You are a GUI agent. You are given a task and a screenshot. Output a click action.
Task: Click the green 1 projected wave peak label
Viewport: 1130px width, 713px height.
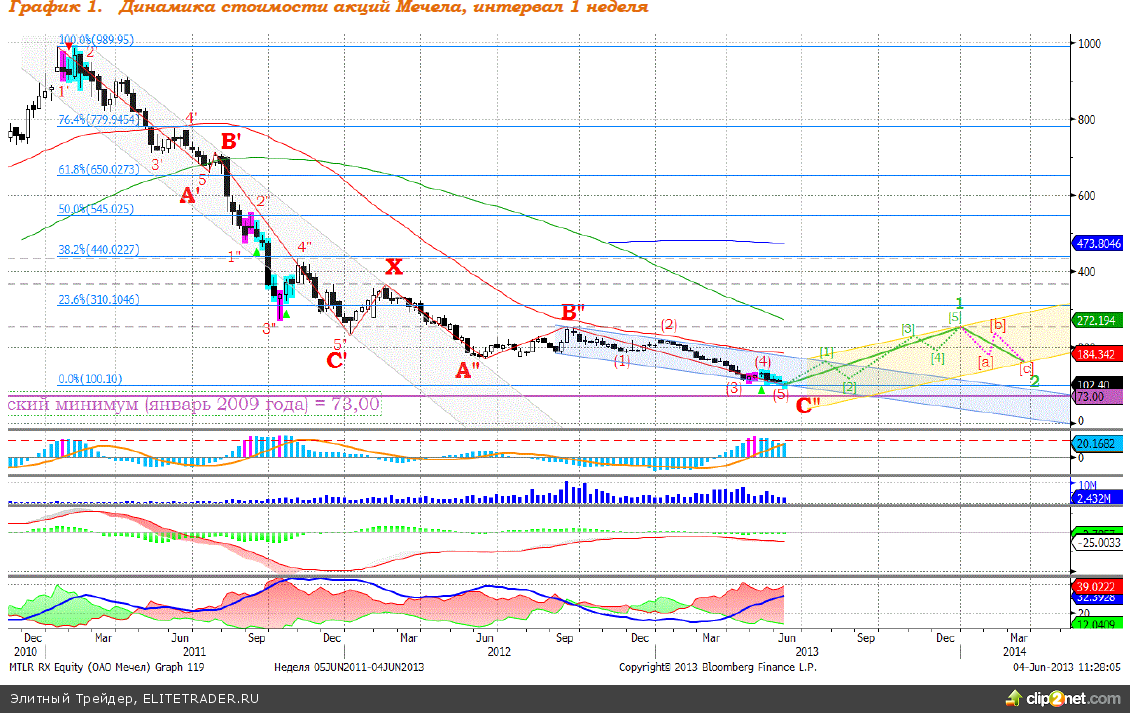pyautogui.click(x=958, y=303)
